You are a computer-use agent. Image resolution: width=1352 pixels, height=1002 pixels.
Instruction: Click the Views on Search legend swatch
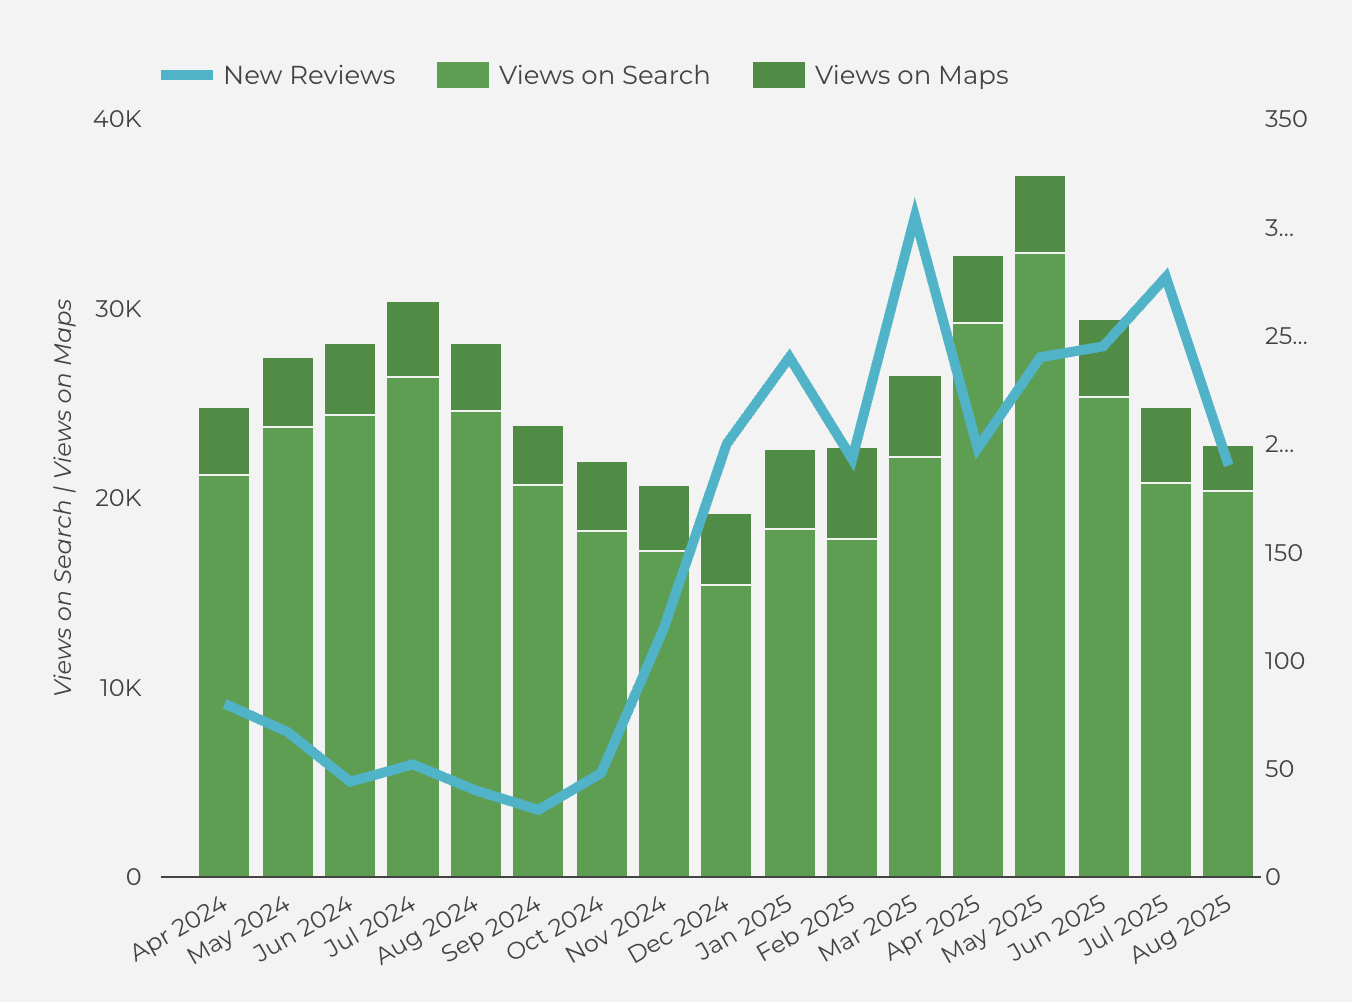pyautogui.click(x=462, y=75)
